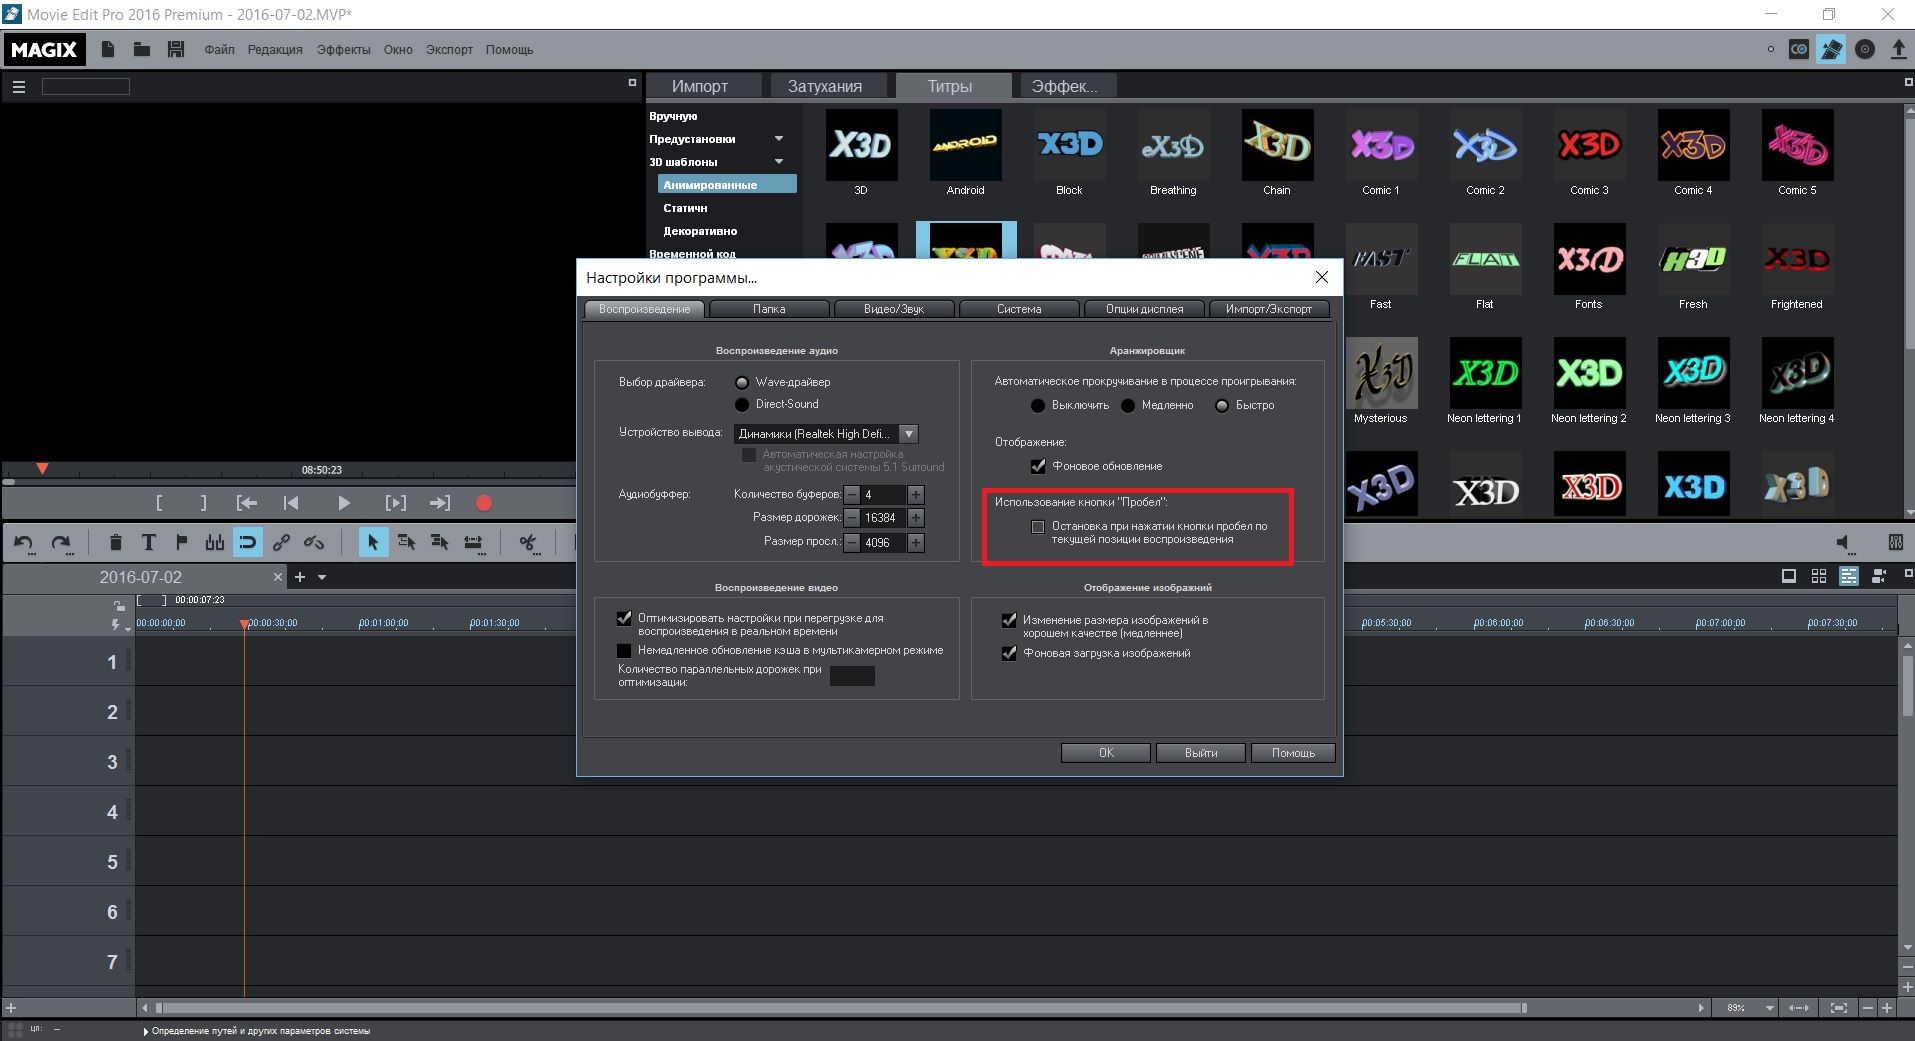Toggle the magnet snapping icon
This screenshot has height=1041, width=1915.
click(x=247, y=542)
